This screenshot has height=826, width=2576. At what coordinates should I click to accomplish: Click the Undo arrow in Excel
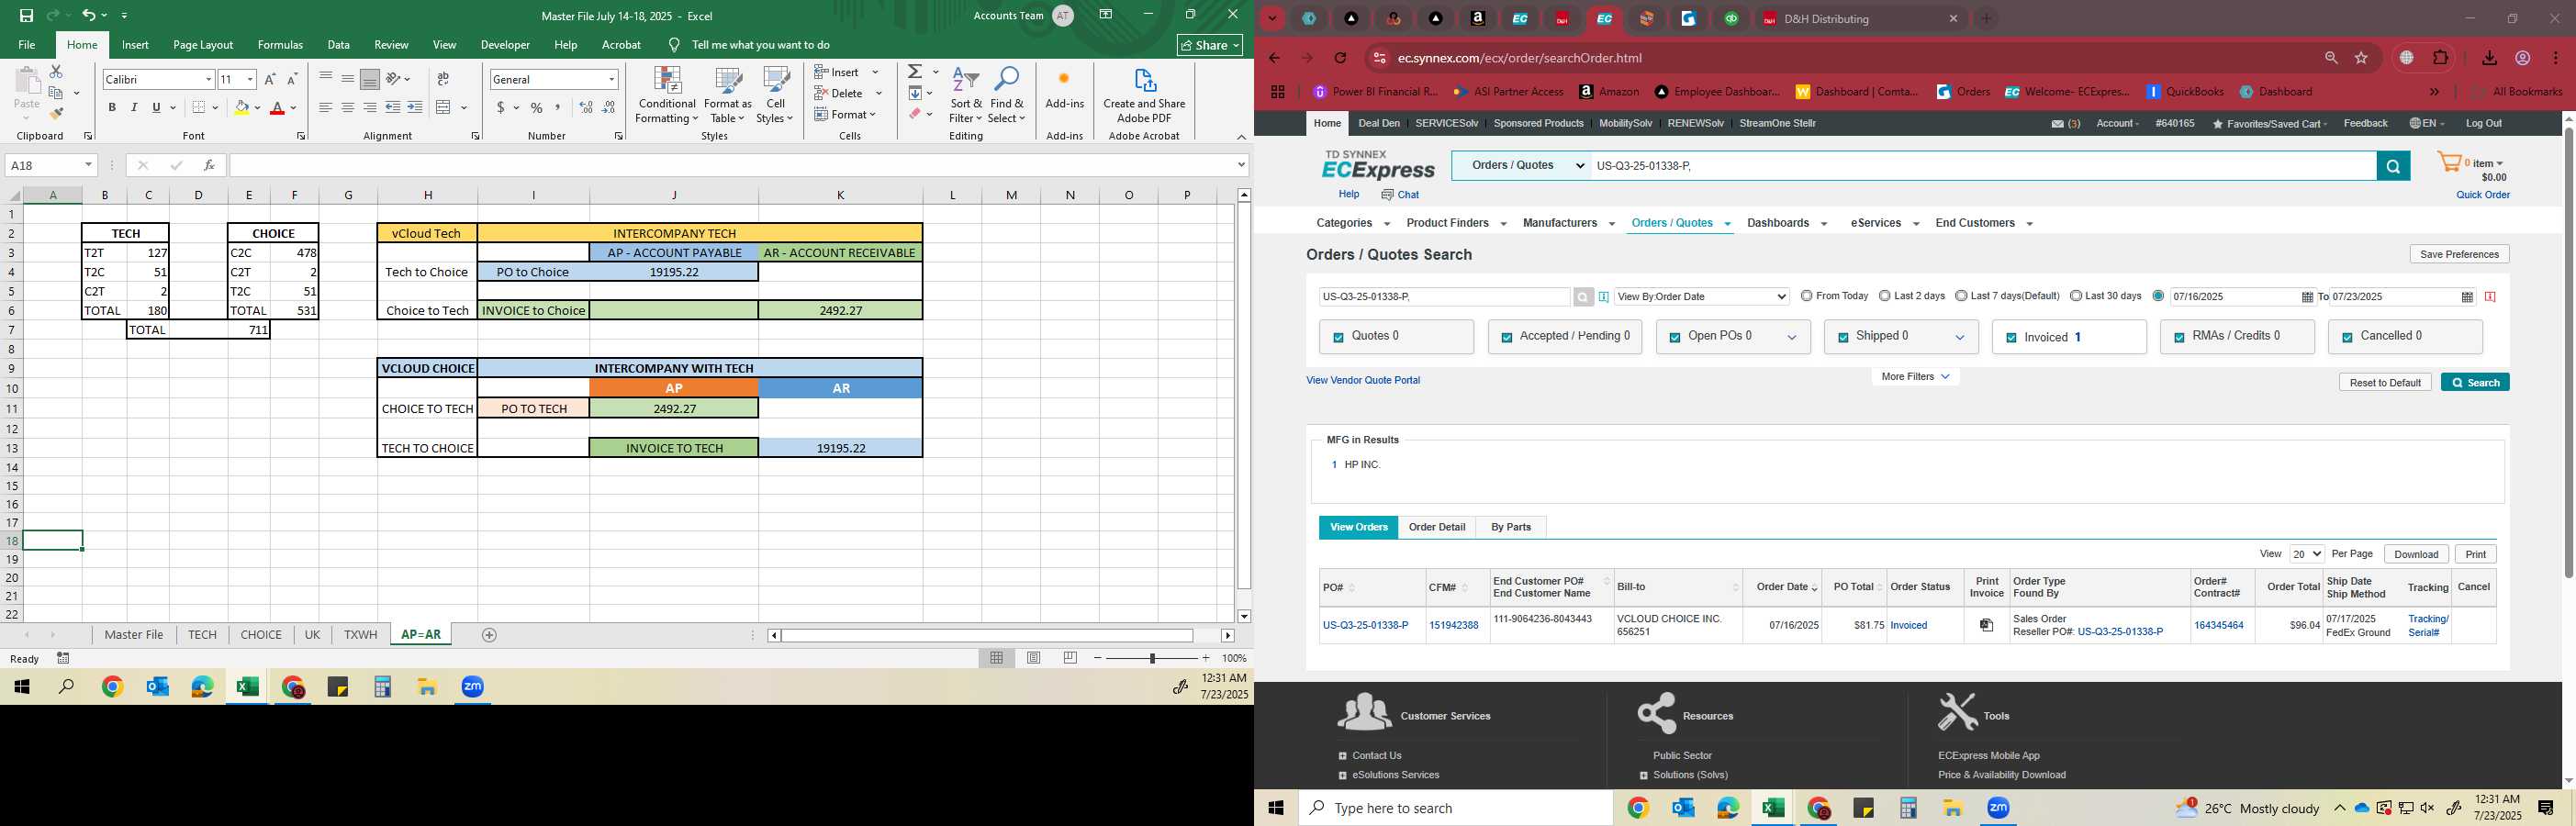pos(89,15)
